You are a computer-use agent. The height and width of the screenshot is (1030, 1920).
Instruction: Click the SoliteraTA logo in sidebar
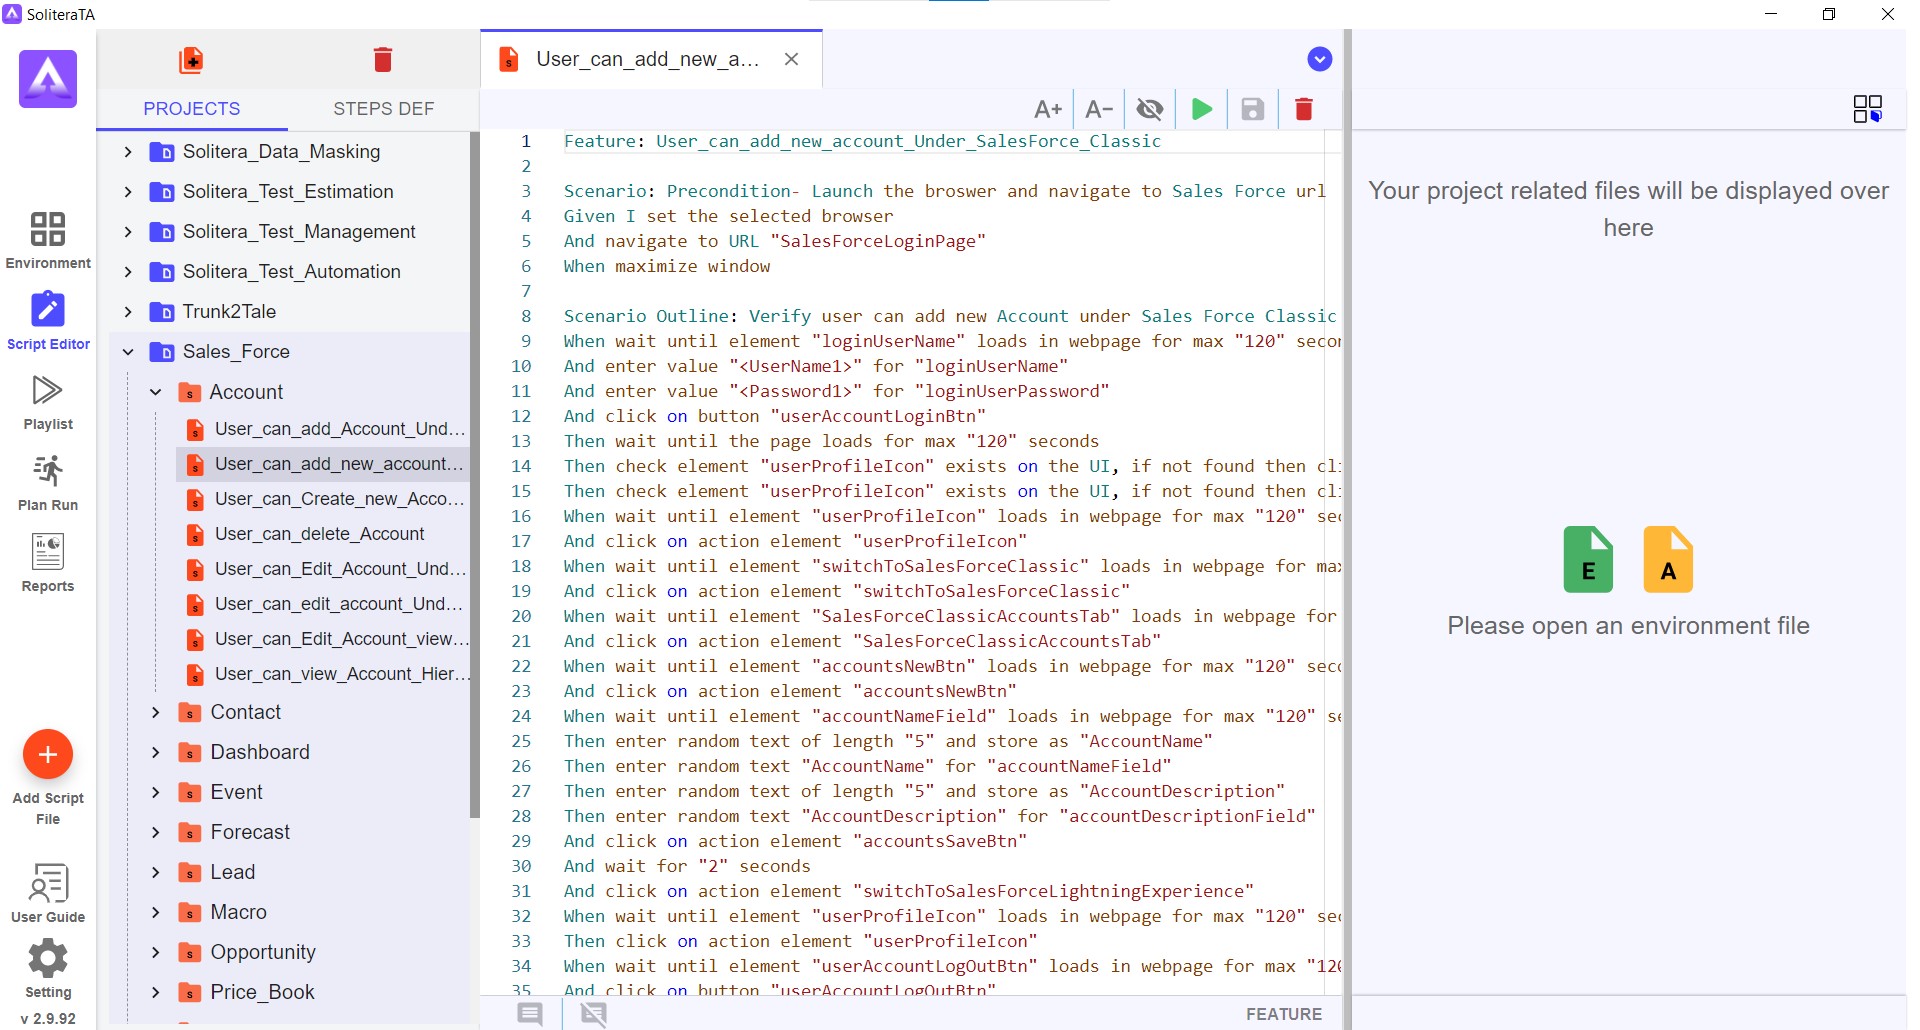tap(48, 79)
